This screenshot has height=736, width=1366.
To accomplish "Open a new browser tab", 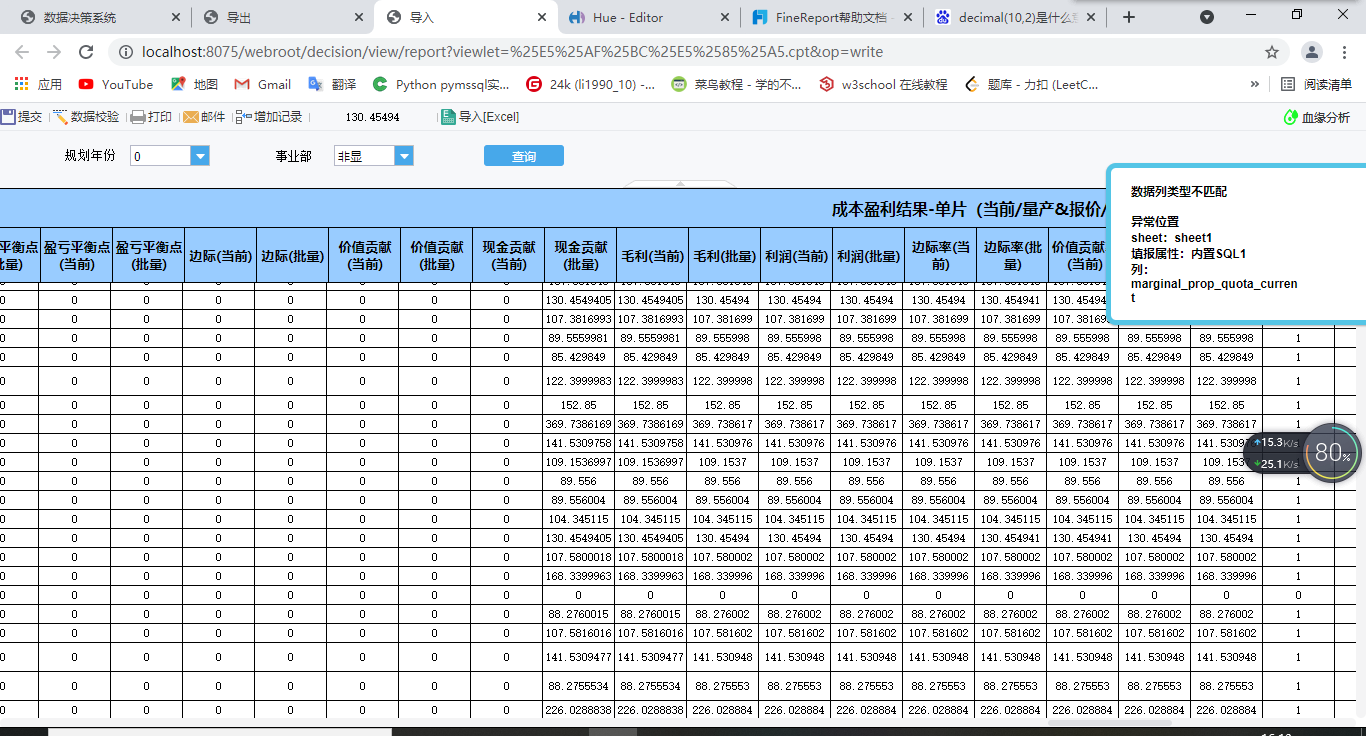I will coord(1129,17).
